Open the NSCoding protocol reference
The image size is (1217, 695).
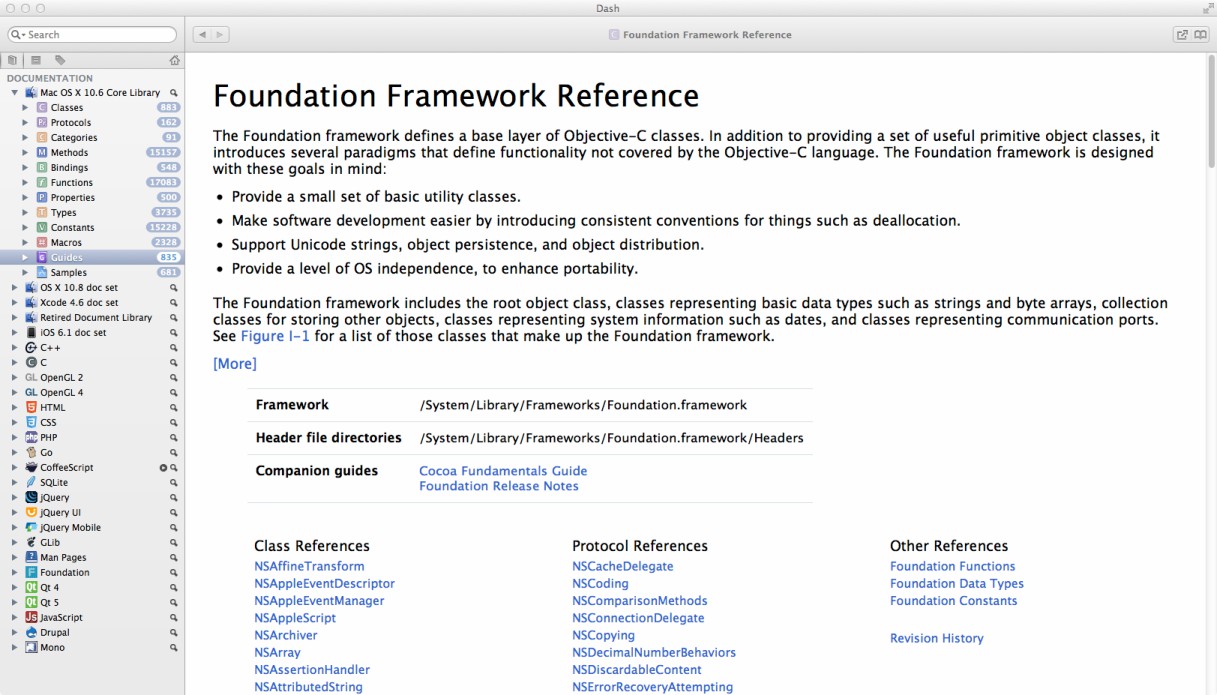pyautogui.click(x=600, y=584)
